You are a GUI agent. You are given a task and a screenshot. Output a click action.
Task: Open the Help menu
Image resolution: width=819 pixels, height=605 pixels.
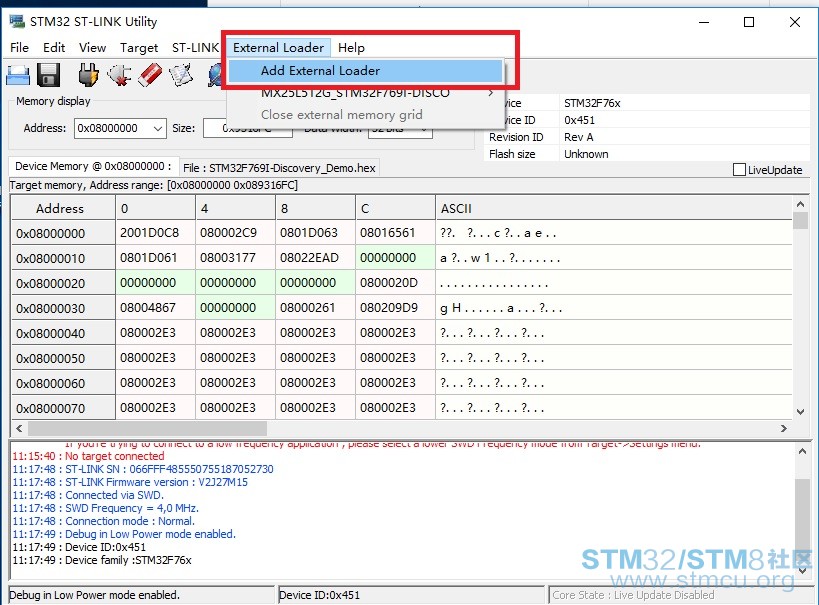click(351, 48)
